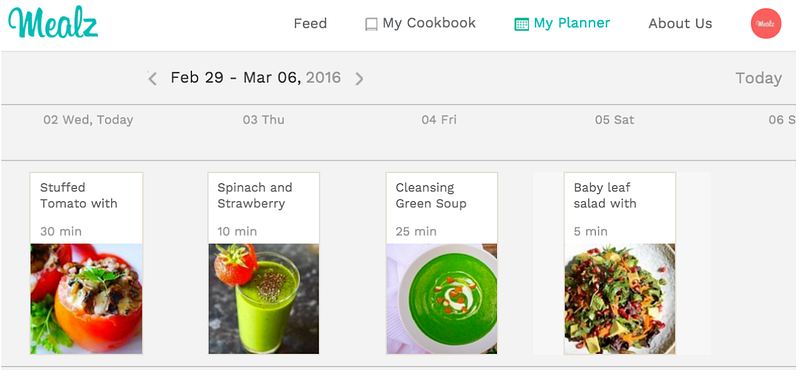The image size is (800, 378).
Task: Select the My Planner tab
Action: [572, 23]
